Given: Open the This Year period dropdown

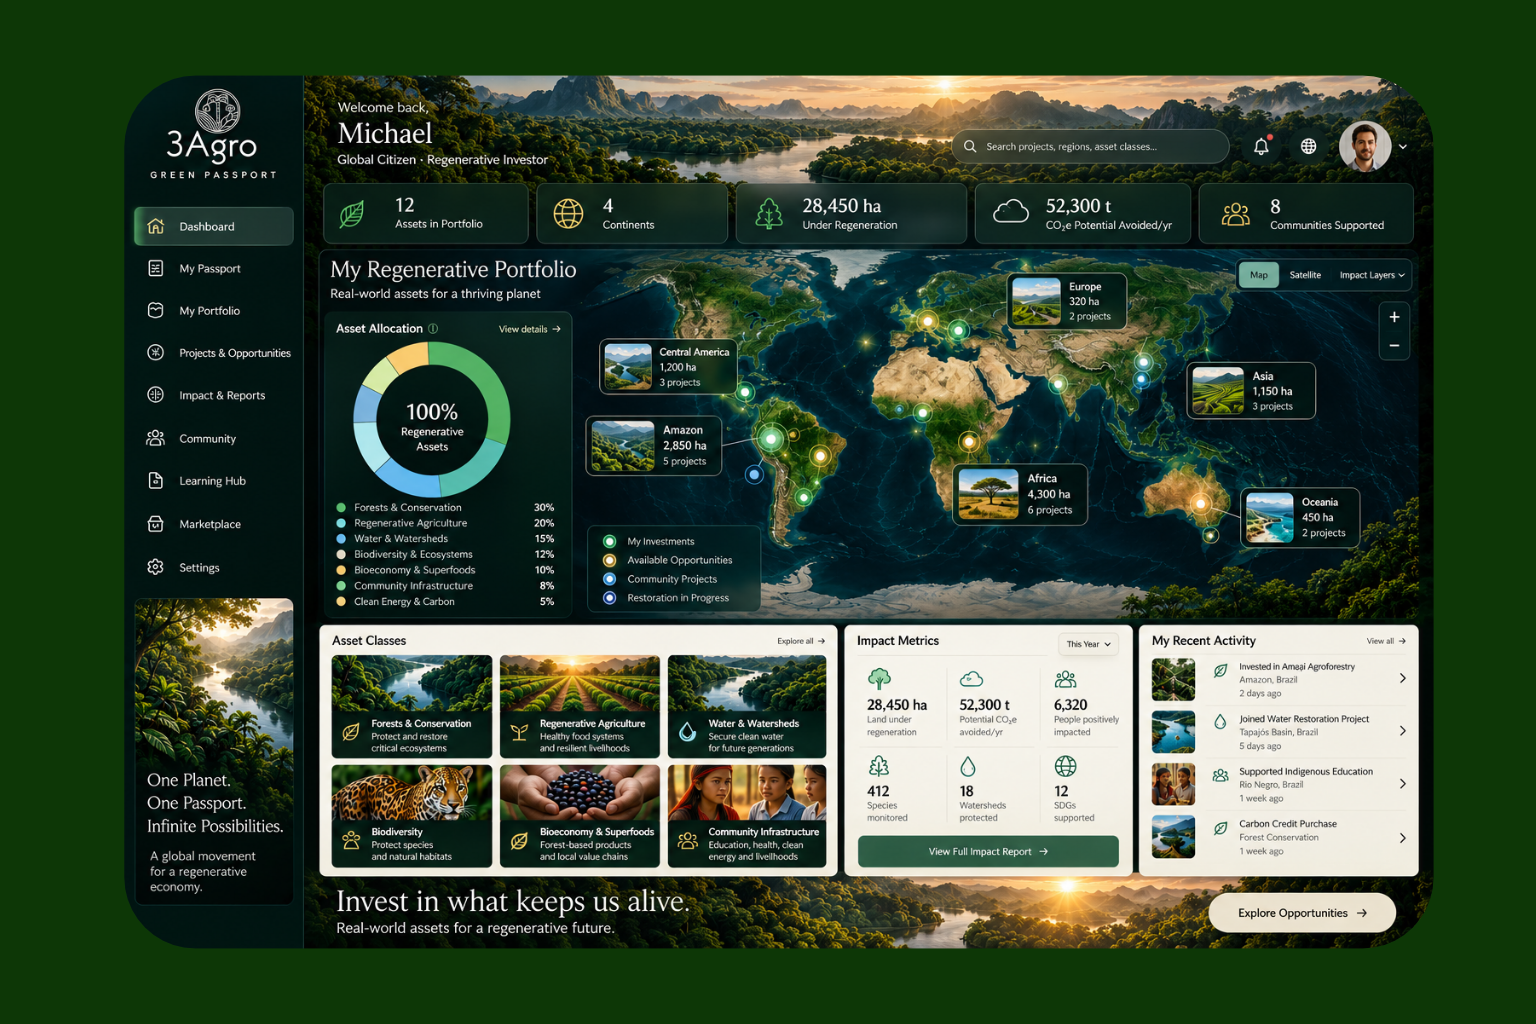Looking at the screenshot, I should (x=1088, y=644).
